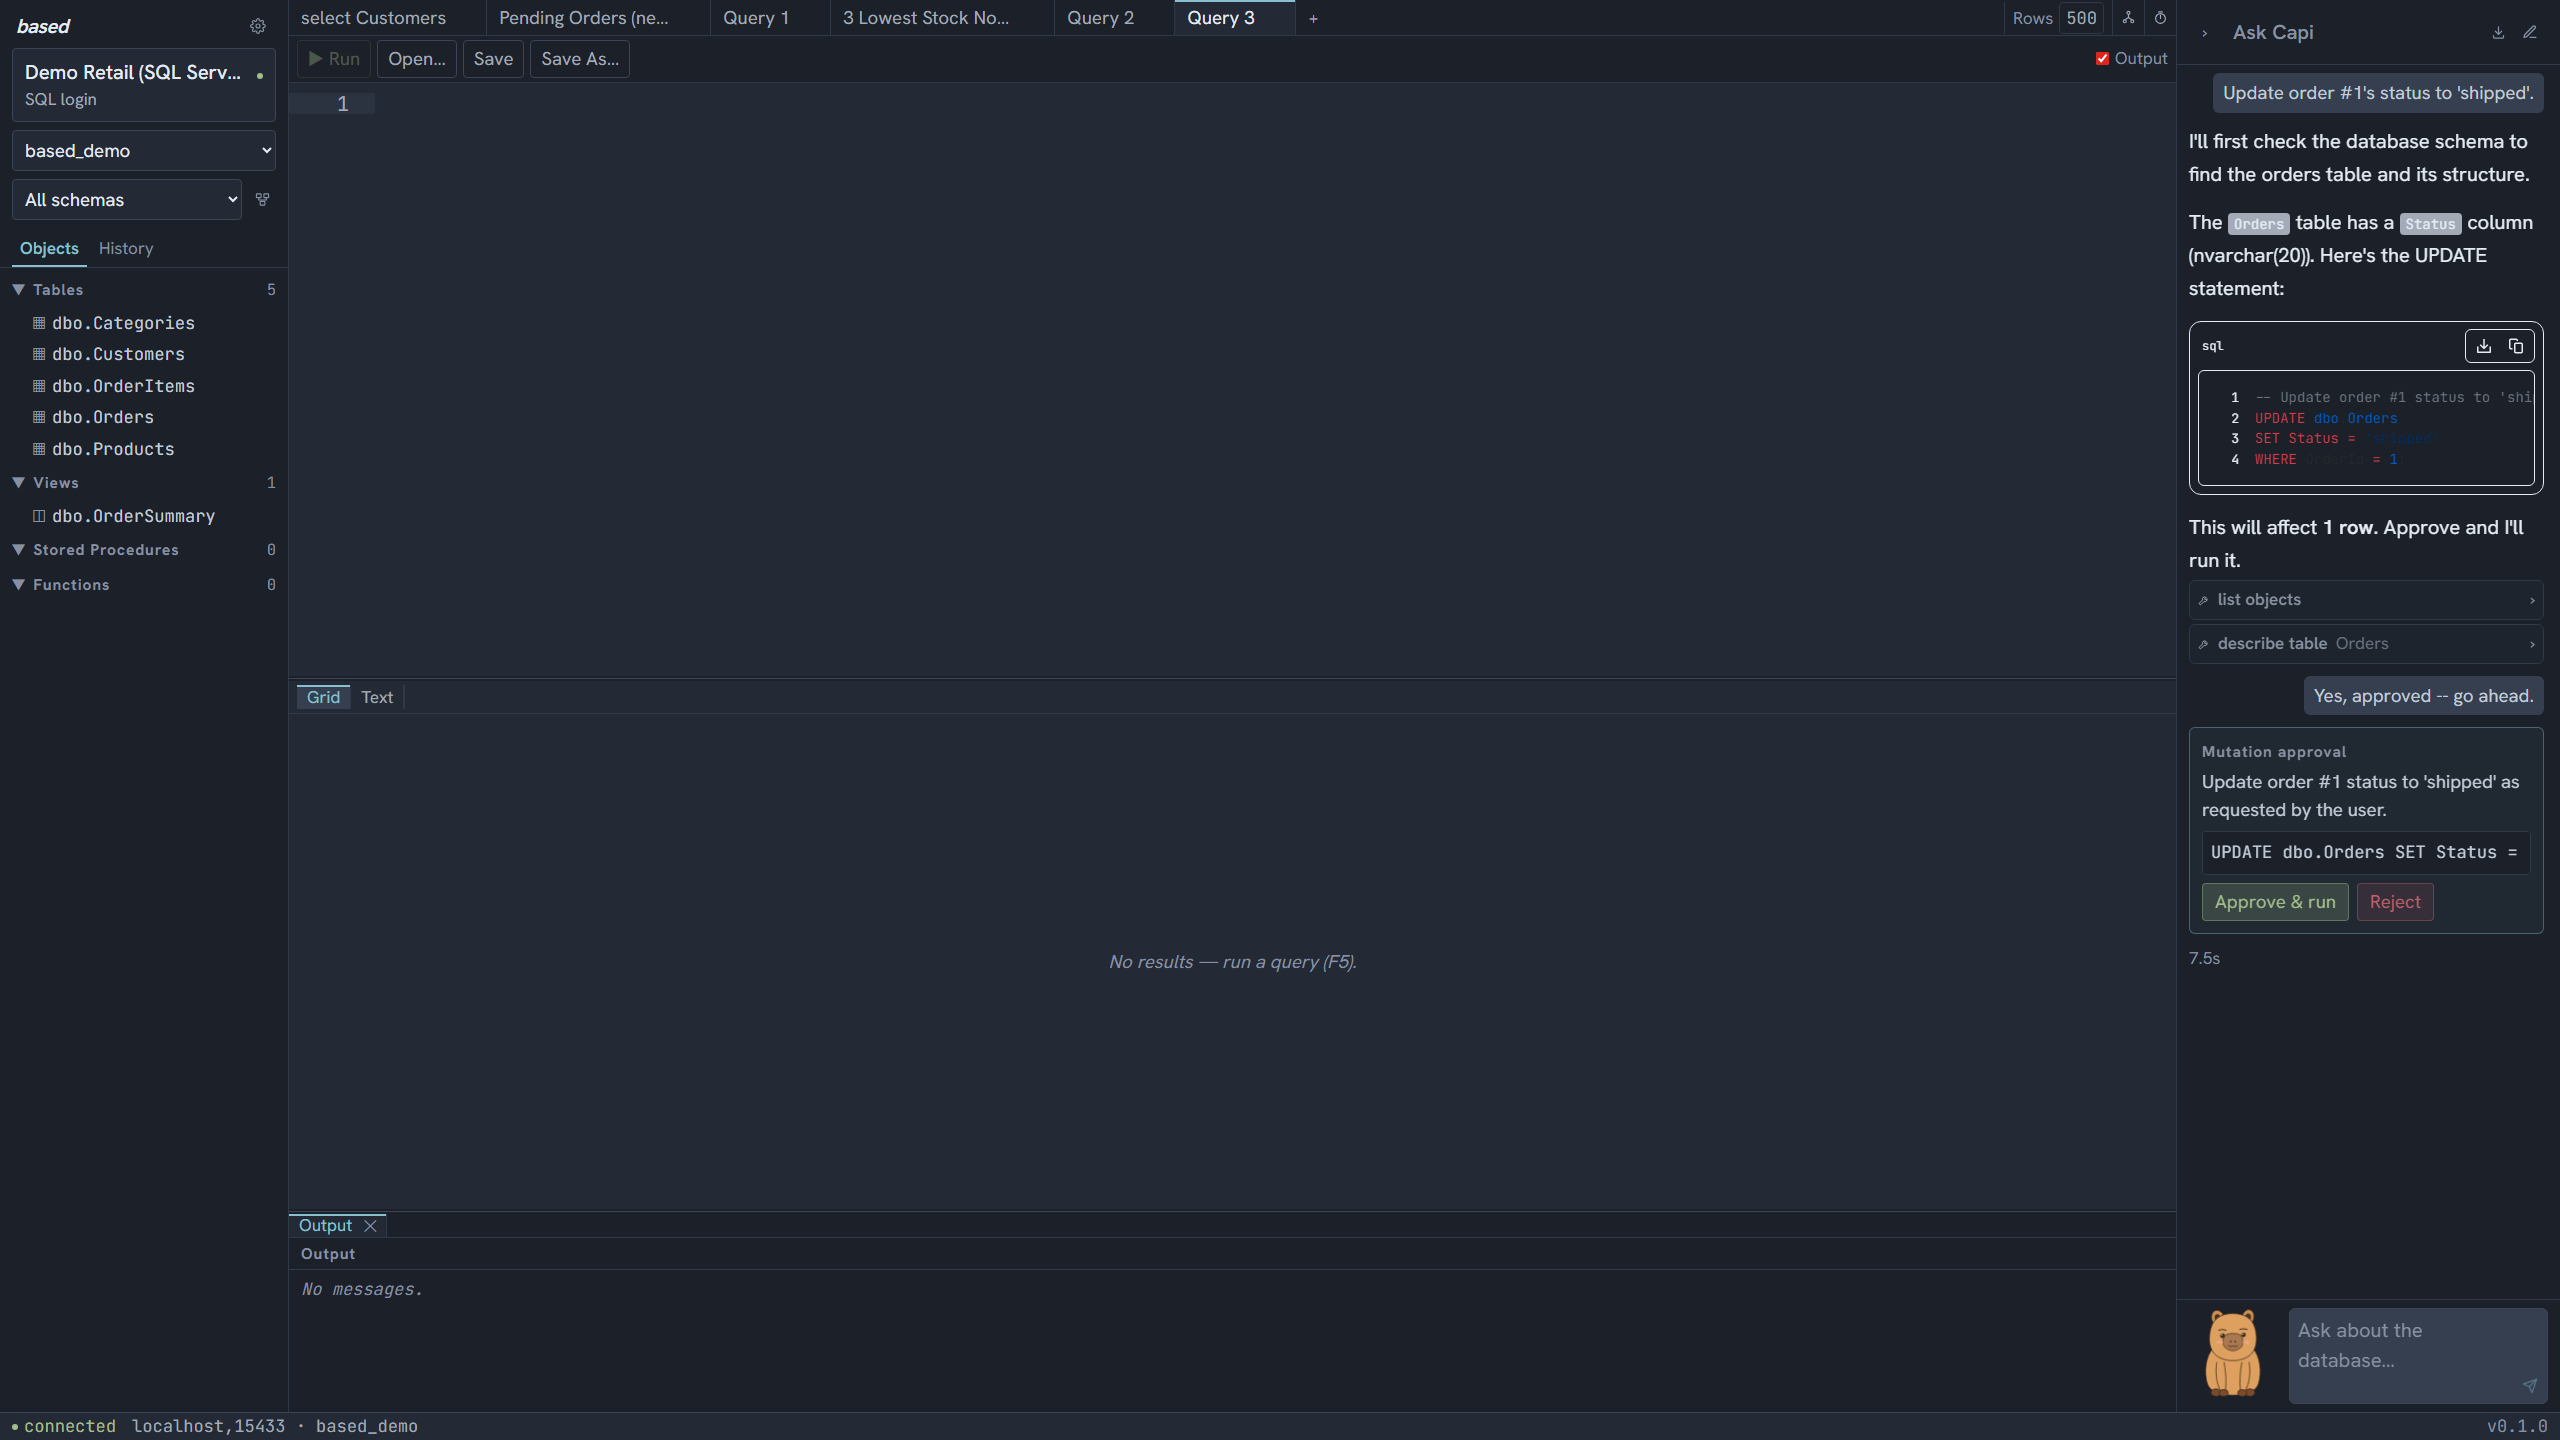
Task: Open the based_demo database dropdown
Action: click(144, 151)
